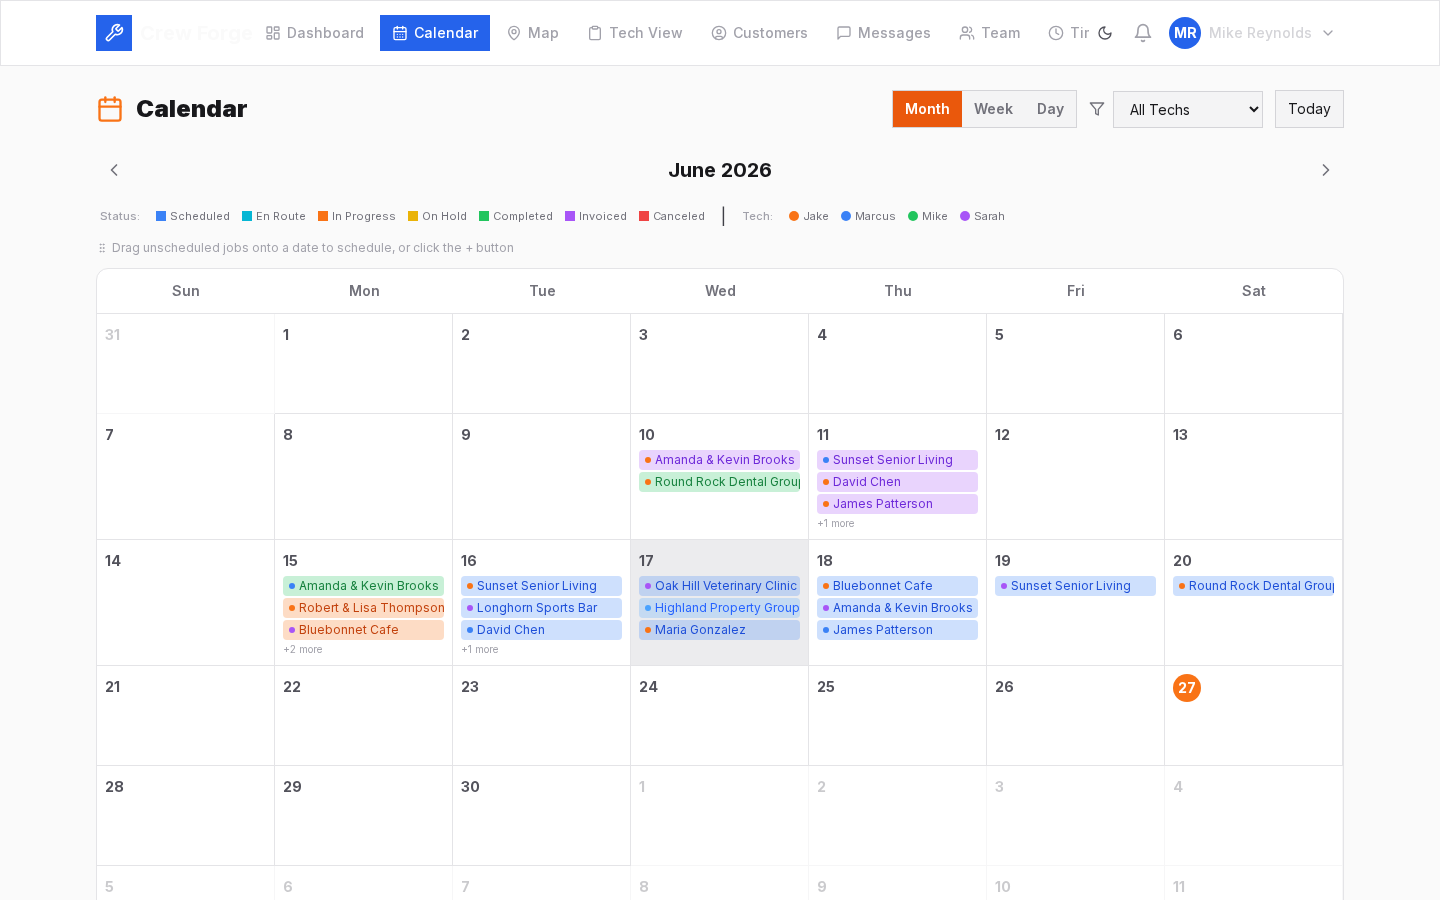Click the En Route legend swatch

(247, 216)
